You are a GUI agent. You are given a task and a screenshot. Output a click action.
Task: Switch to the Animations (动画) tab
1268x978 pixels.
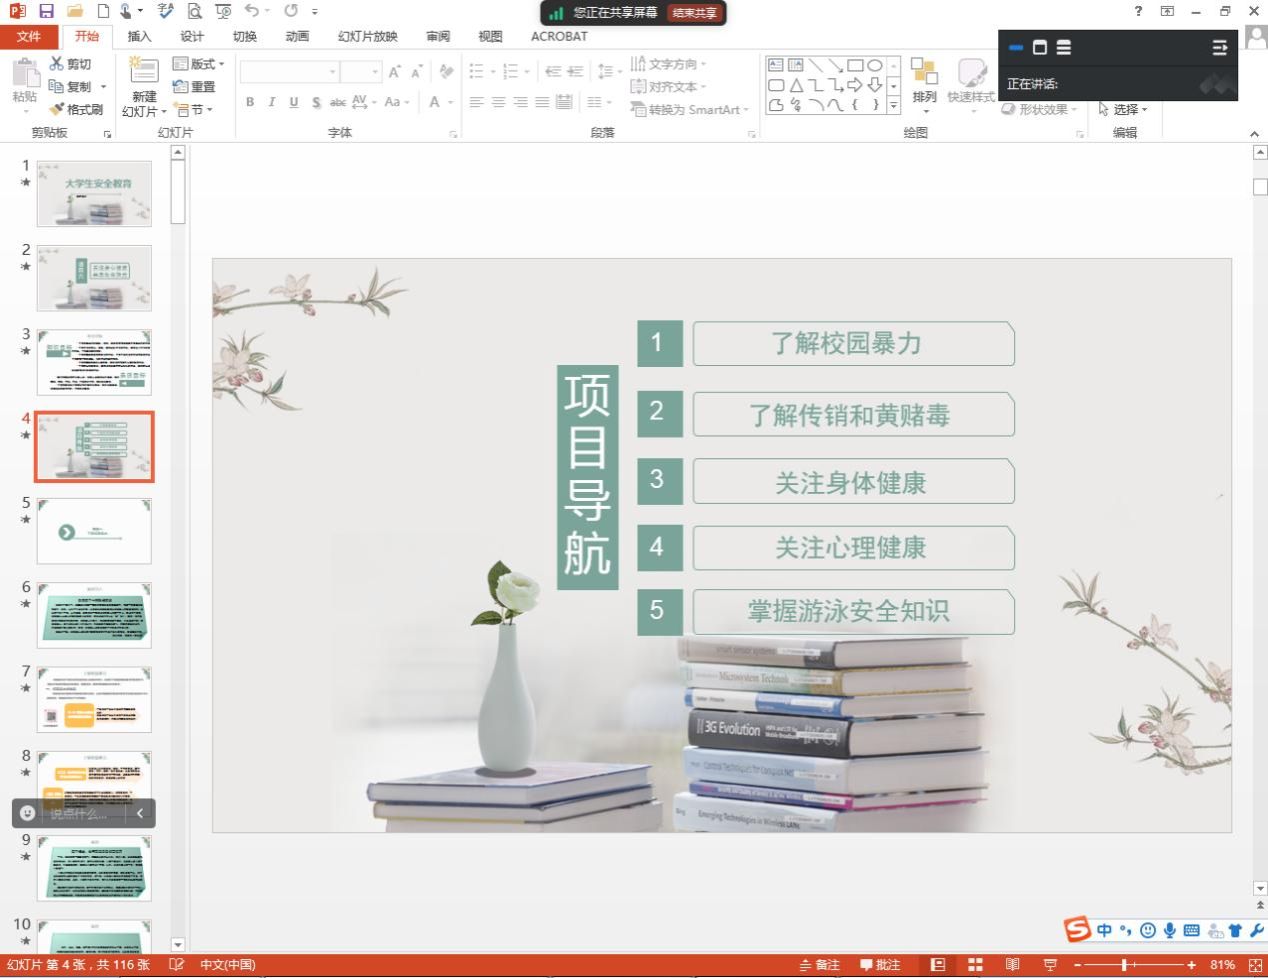(297, 36)
